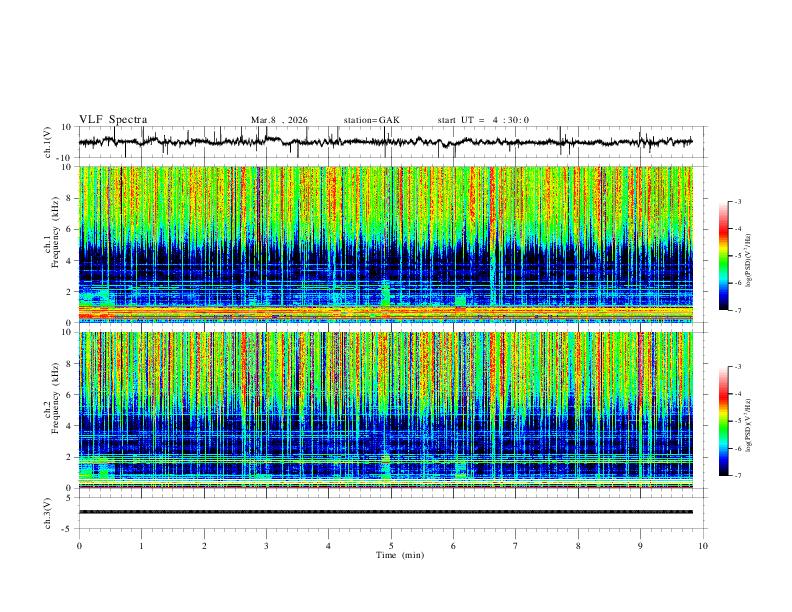Click the time axis tick label '0'
Viewport: 792px width, 612px height.
(x=79, y=546)
